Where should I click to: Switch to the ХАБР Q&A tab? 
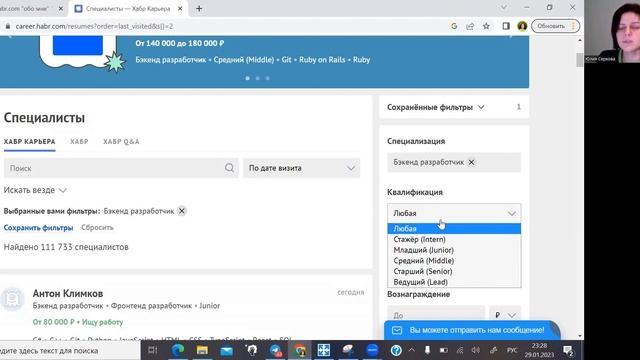click(x=121, y=142)
